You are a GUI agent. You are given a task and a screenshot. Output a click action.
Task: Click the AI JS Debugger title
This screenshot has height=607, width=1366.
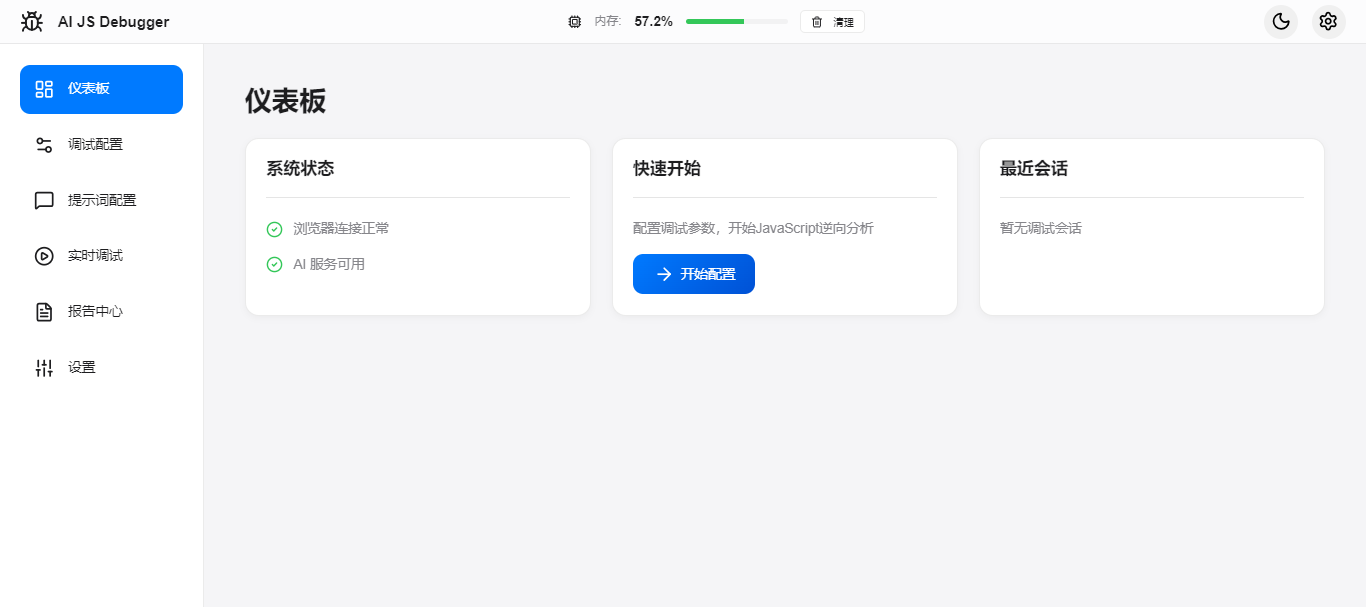pos(113,22)
